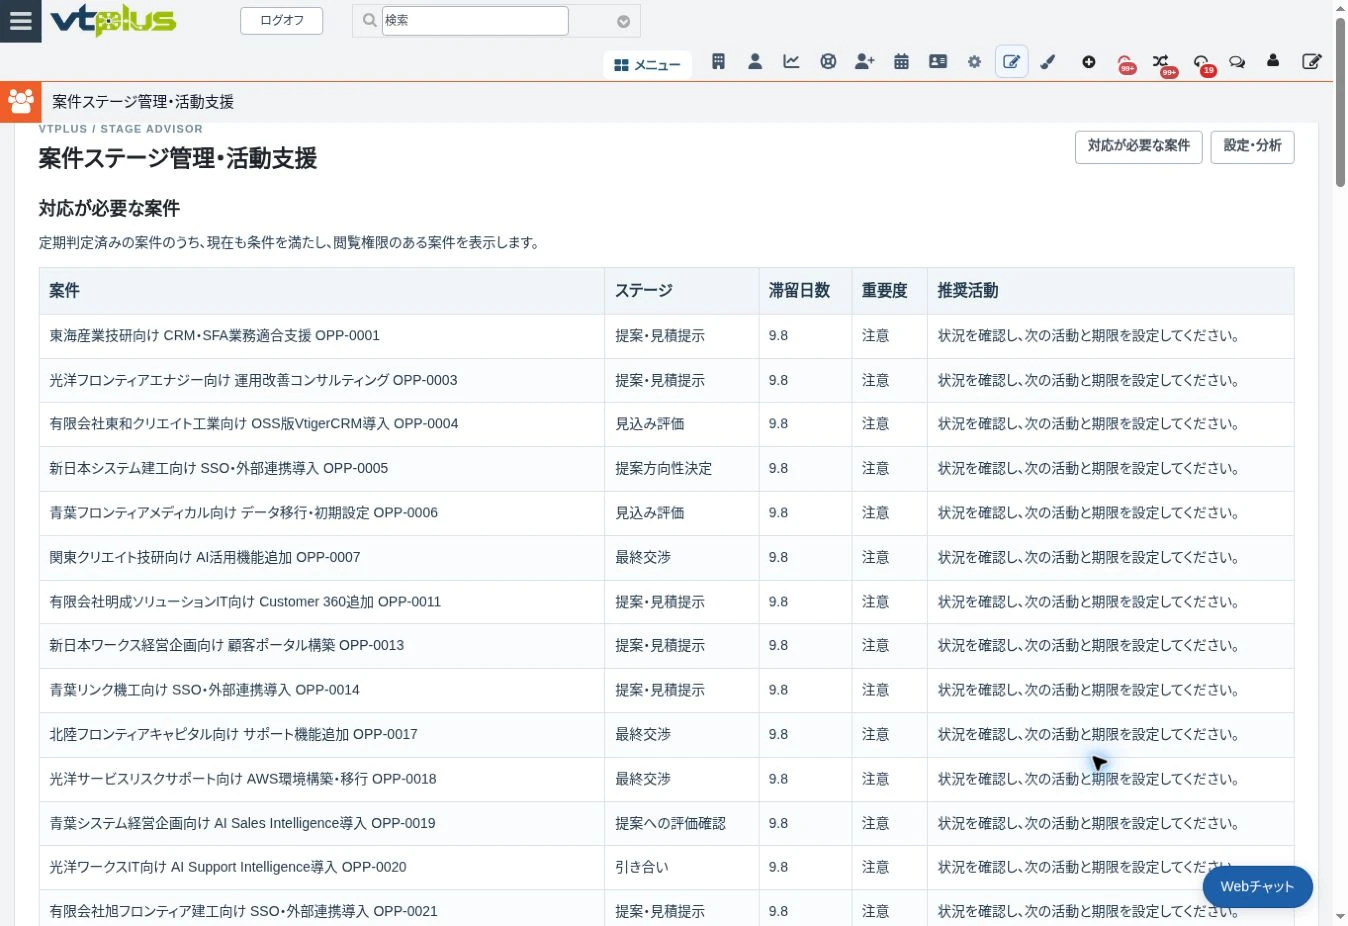Click the vtplus logo
The image size is (1348, 926).
tap(113, 20)
